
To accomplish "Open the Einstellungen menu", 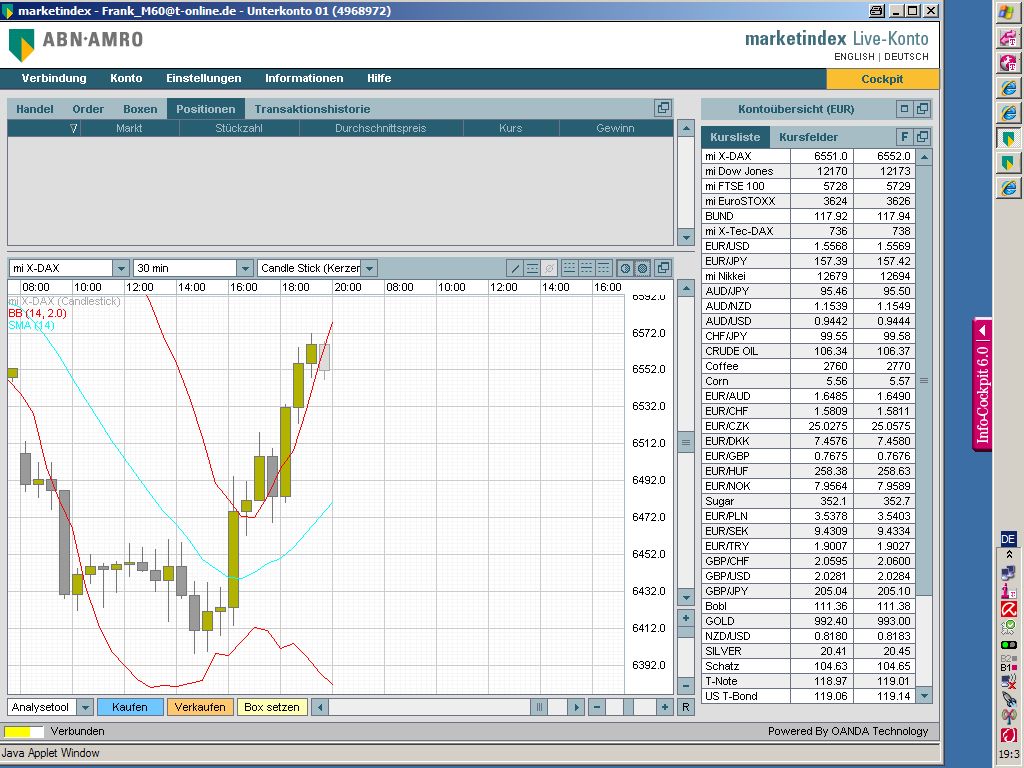I will tap(203, 78).
